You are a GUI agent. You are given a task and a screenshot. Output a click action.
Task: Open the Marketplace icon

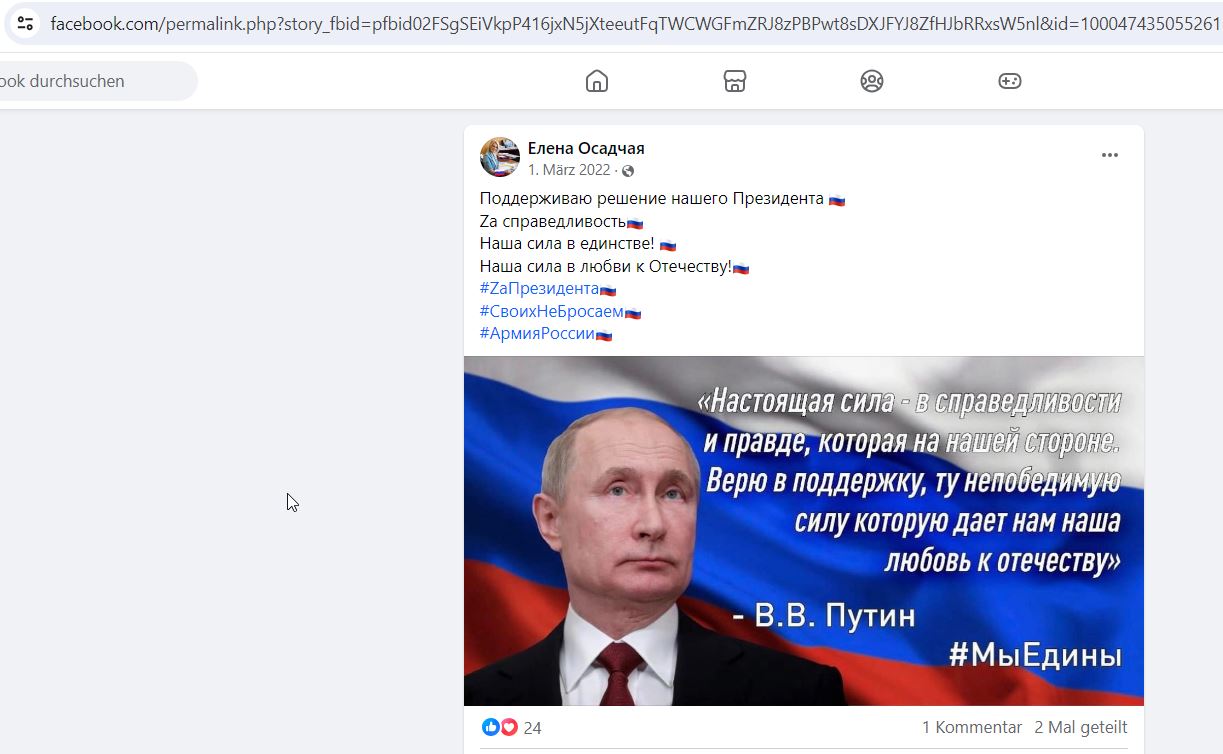tap(735, 81)
